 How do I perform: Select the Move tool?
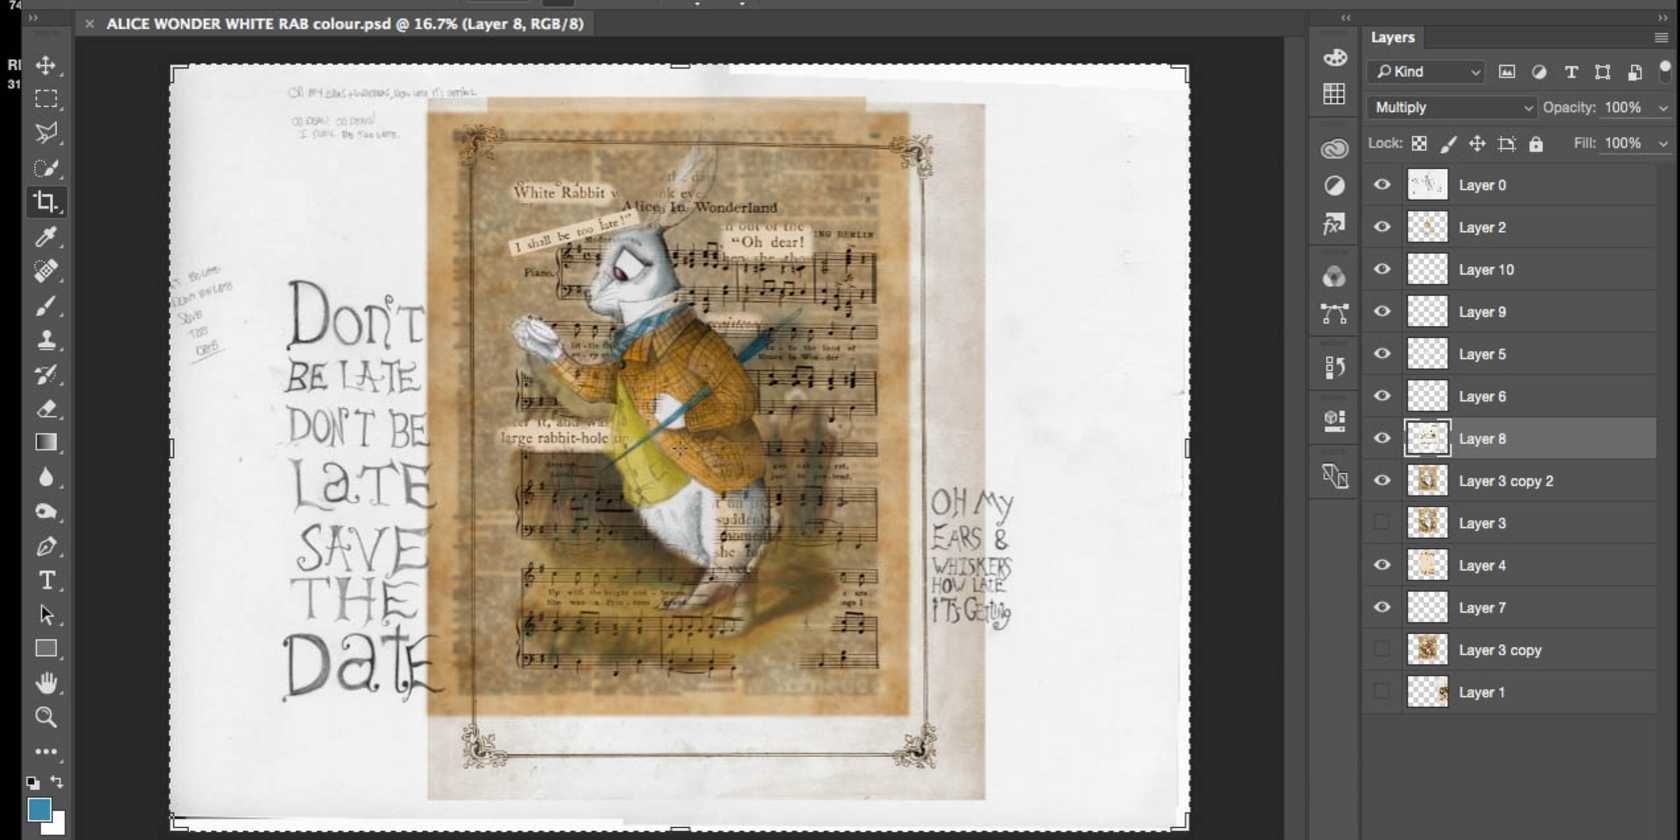pos(46,66)
